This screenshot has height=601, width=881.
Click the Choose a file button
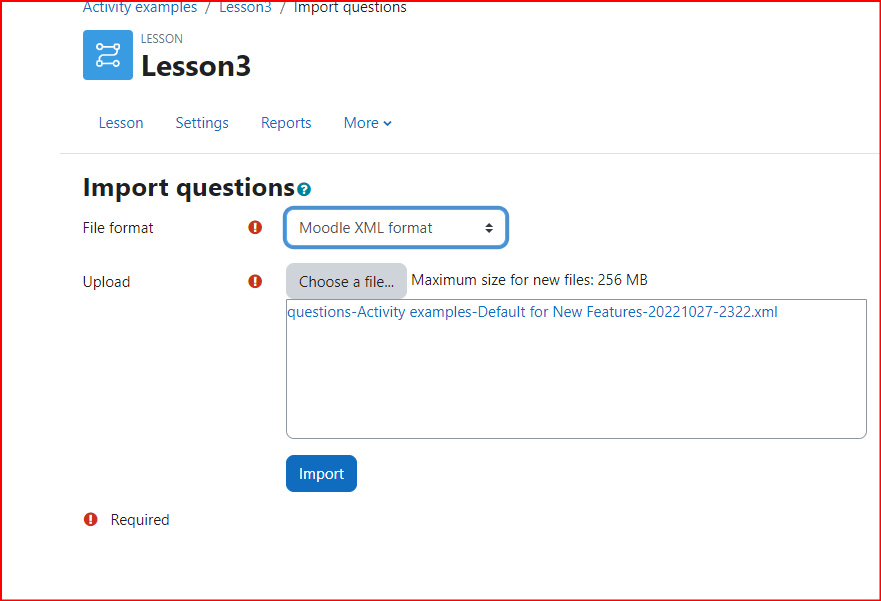tap(346, 281)
